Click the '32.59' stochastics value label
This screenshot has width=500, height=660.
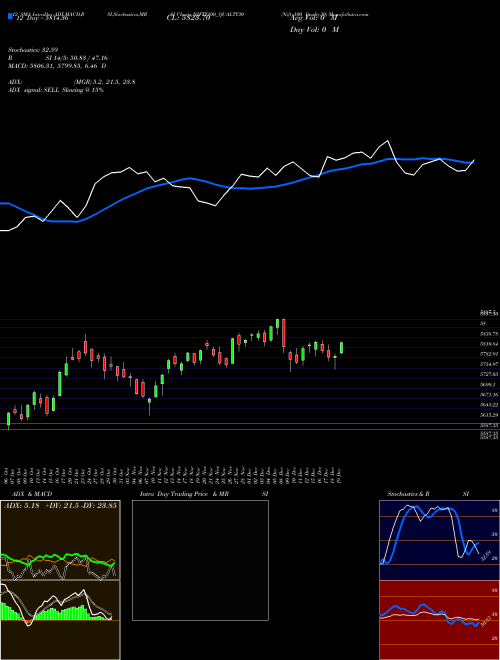(x=485, y=555)
